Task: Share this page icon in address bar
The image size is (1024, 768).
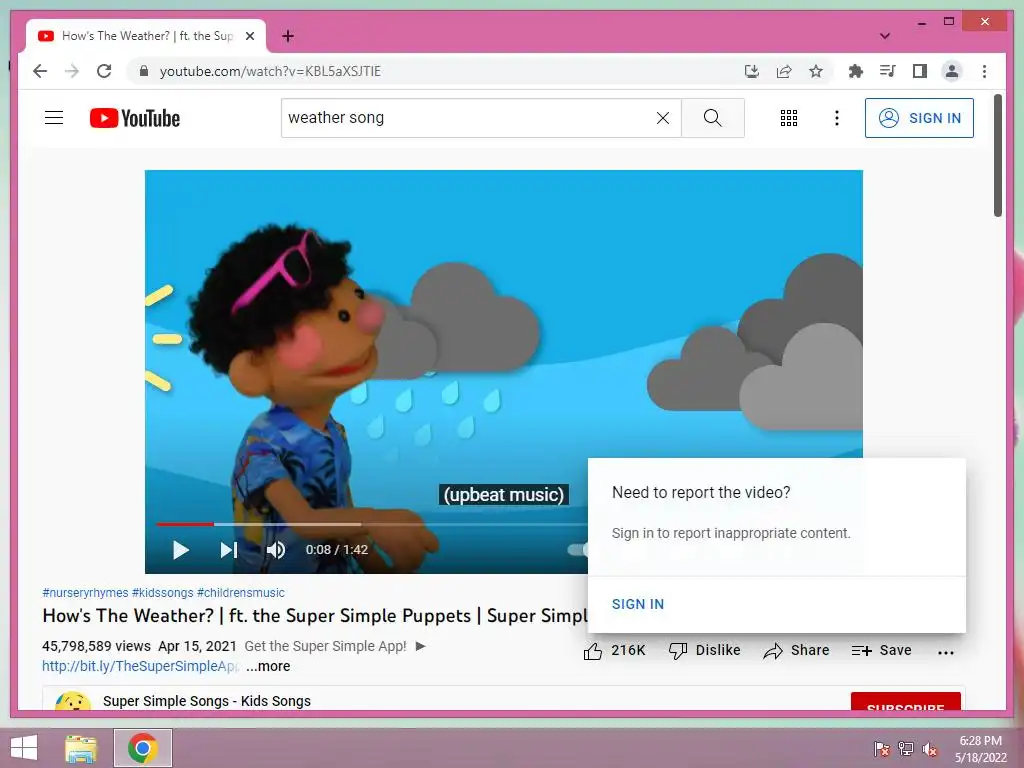Action: tap(784, 71)
